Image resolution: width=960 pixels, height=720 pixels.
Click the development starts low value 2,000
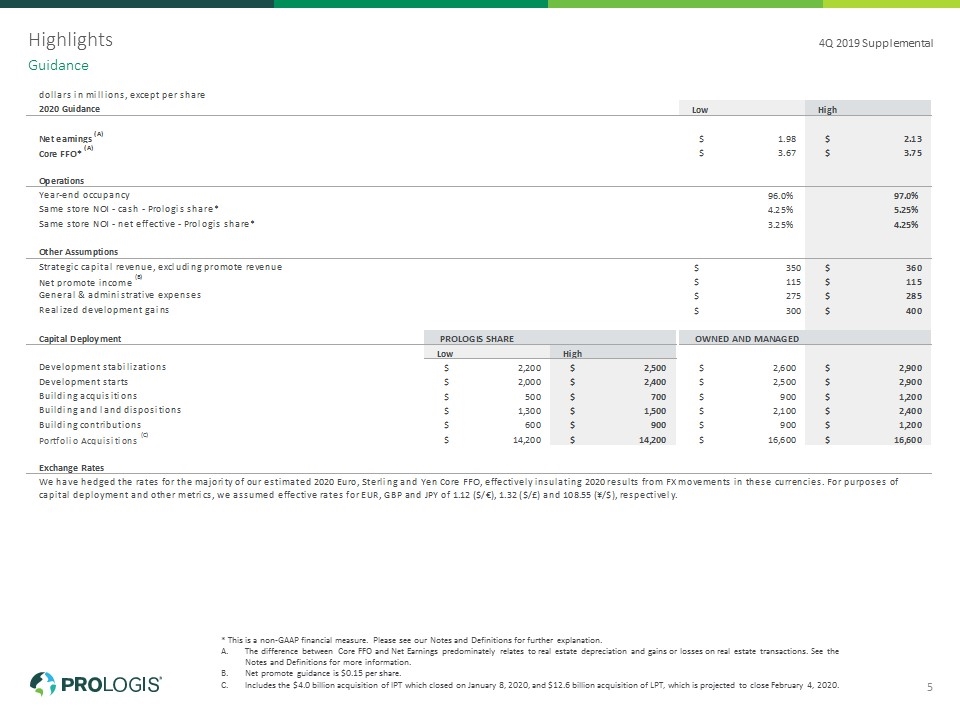click(x=530, y=382)
